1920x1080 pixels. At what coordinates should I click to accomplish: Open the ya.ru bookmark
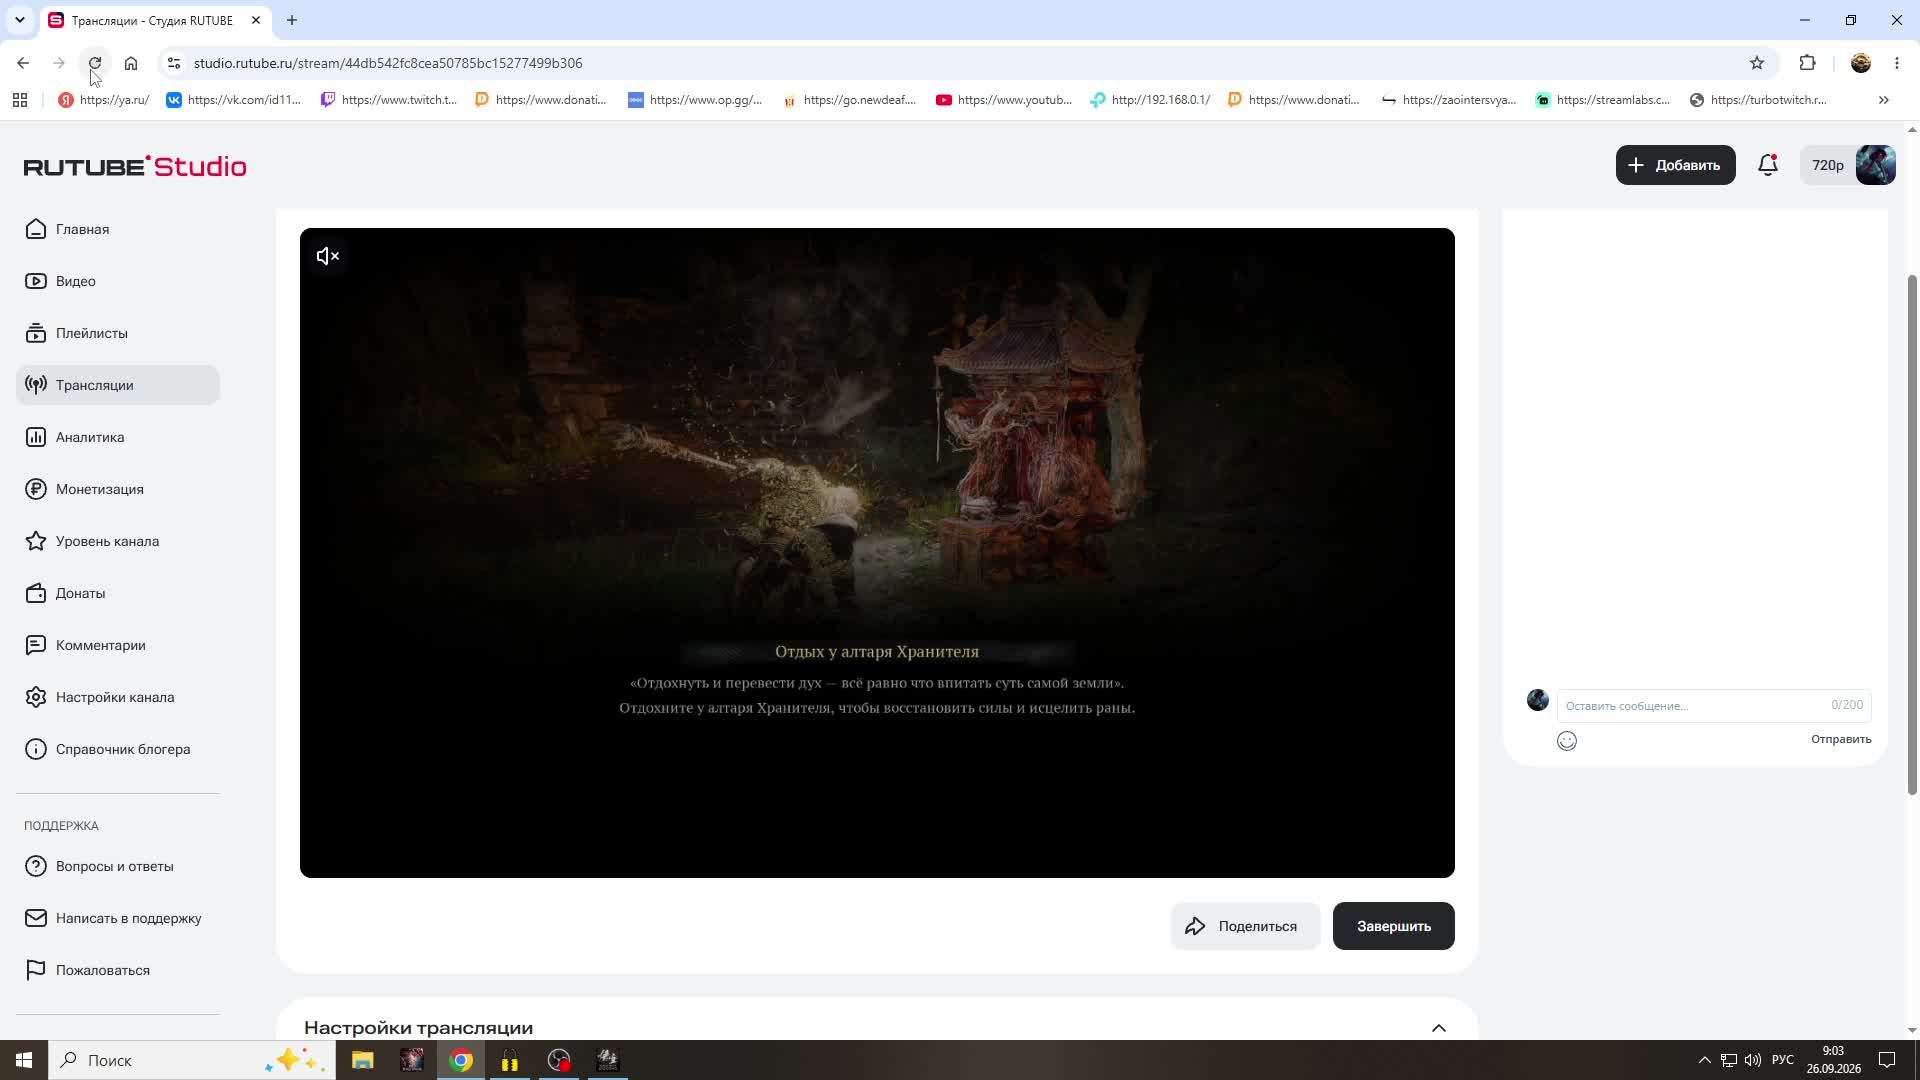pos(104,100)
